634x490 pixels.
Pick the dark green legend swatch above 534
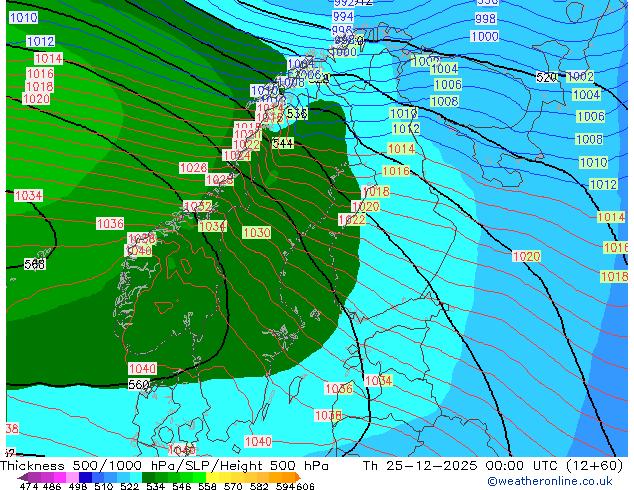point(149,477)
